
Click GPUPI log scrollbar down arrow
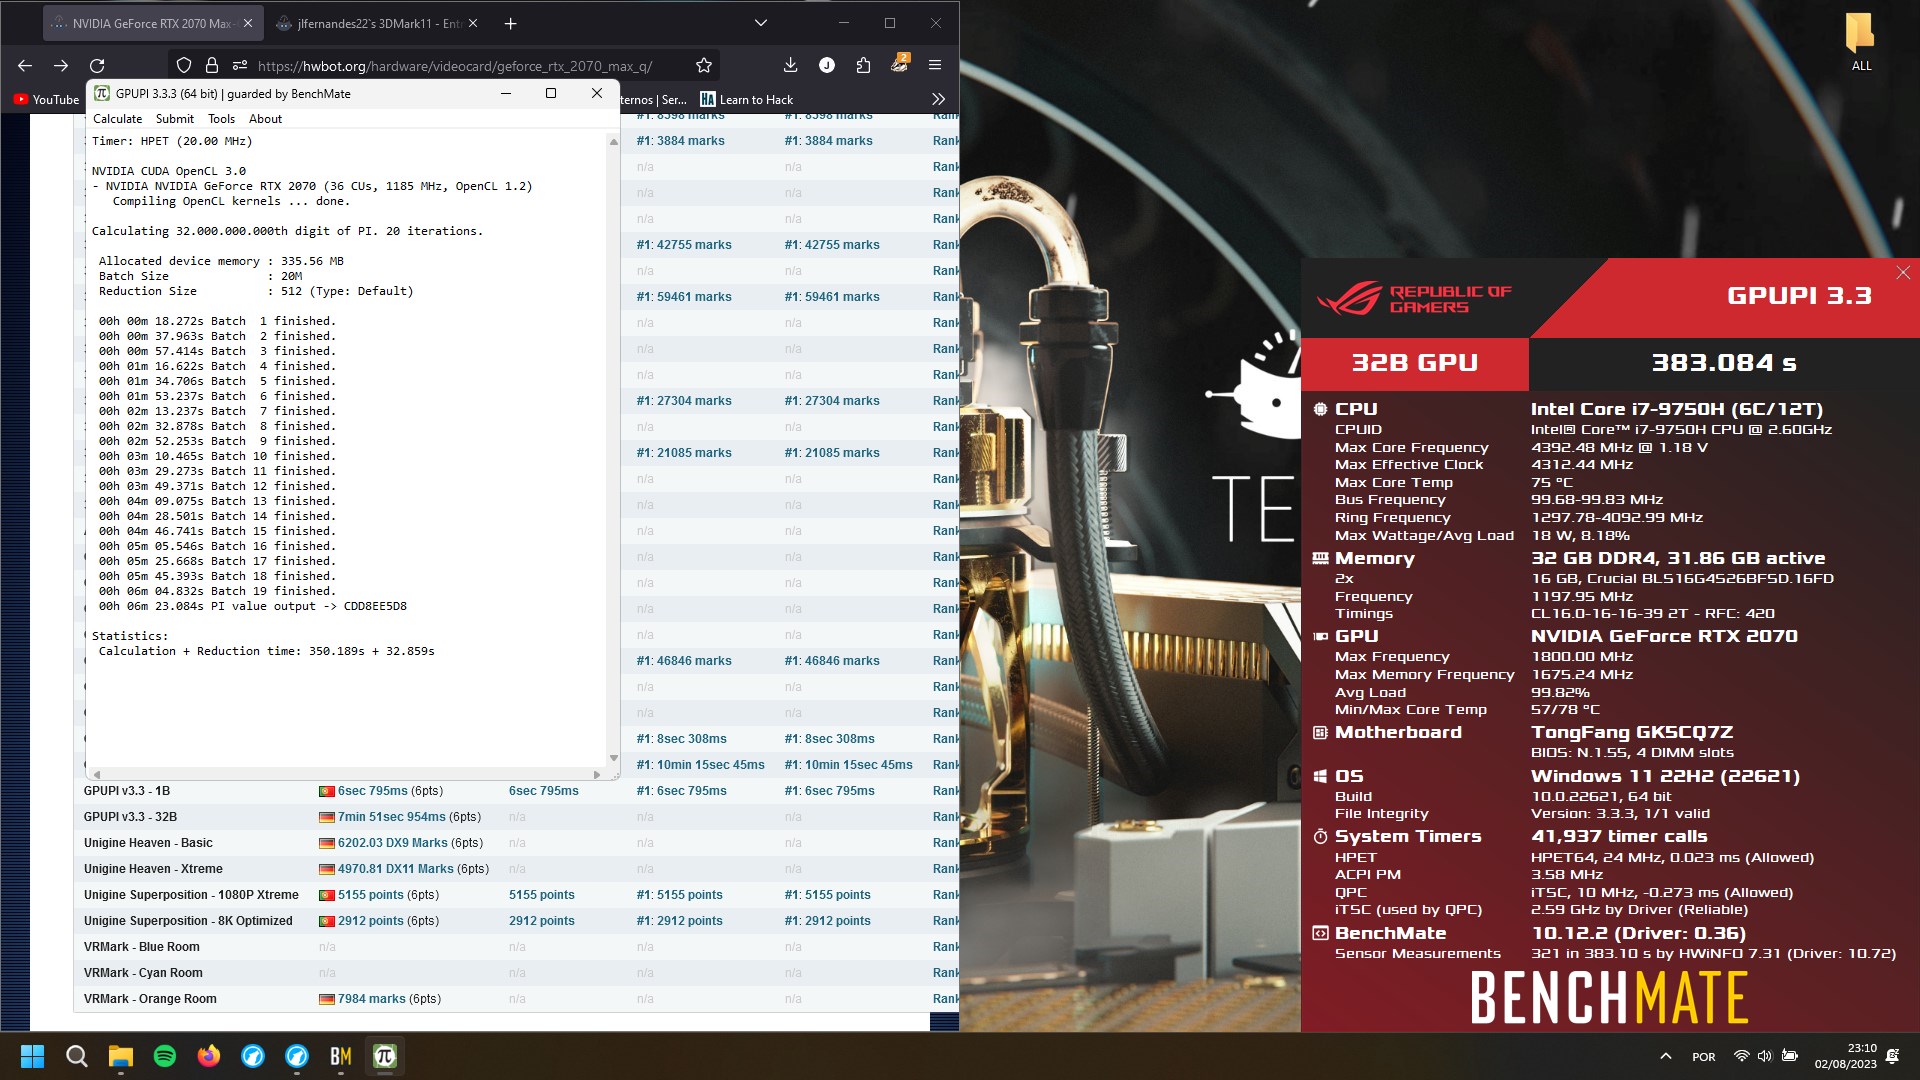tap(613, 759)
